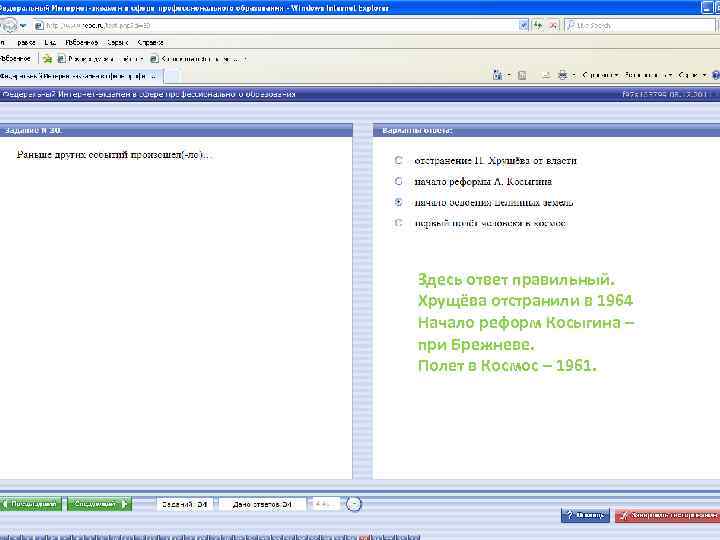Open the 'Избранное' menu in menu bar

82,42
